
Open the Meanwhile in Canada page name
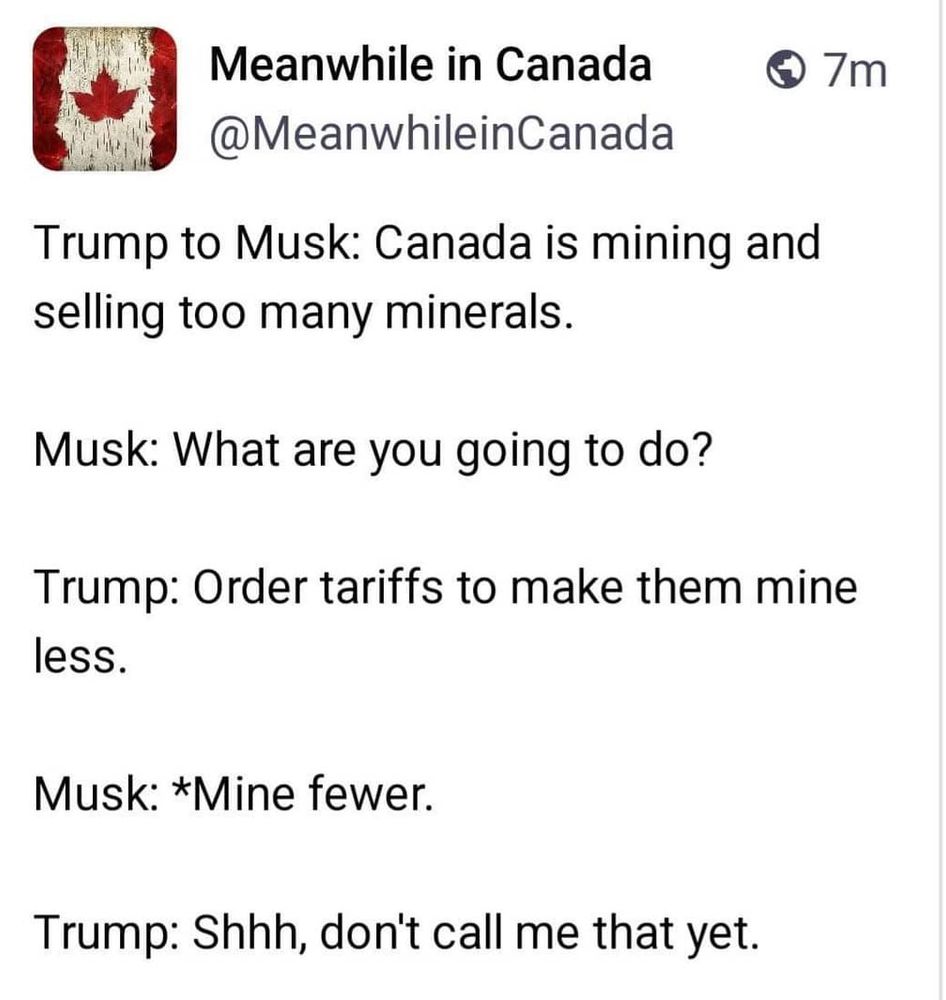431,65
